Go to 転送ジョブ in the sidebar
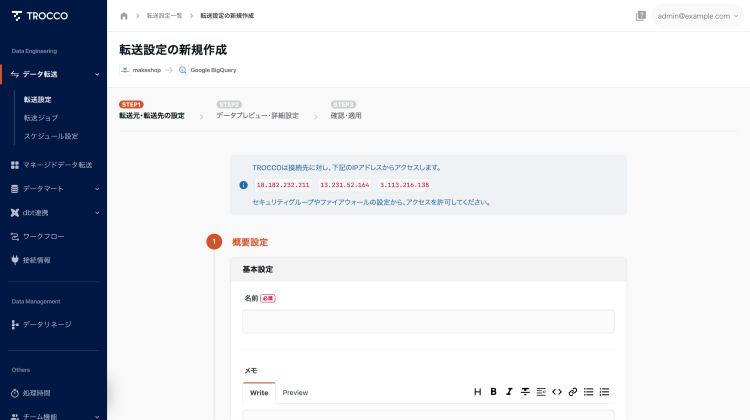 41,118
